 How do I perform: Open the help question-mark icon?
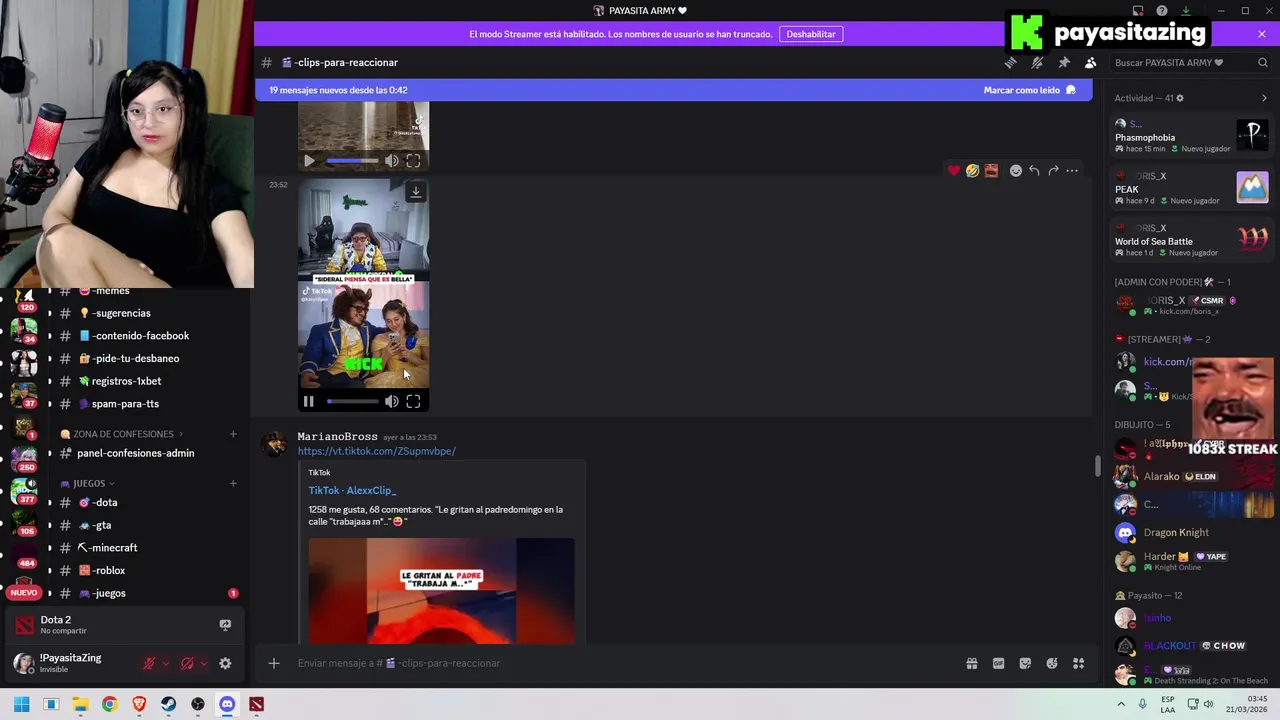[1162, 11]
